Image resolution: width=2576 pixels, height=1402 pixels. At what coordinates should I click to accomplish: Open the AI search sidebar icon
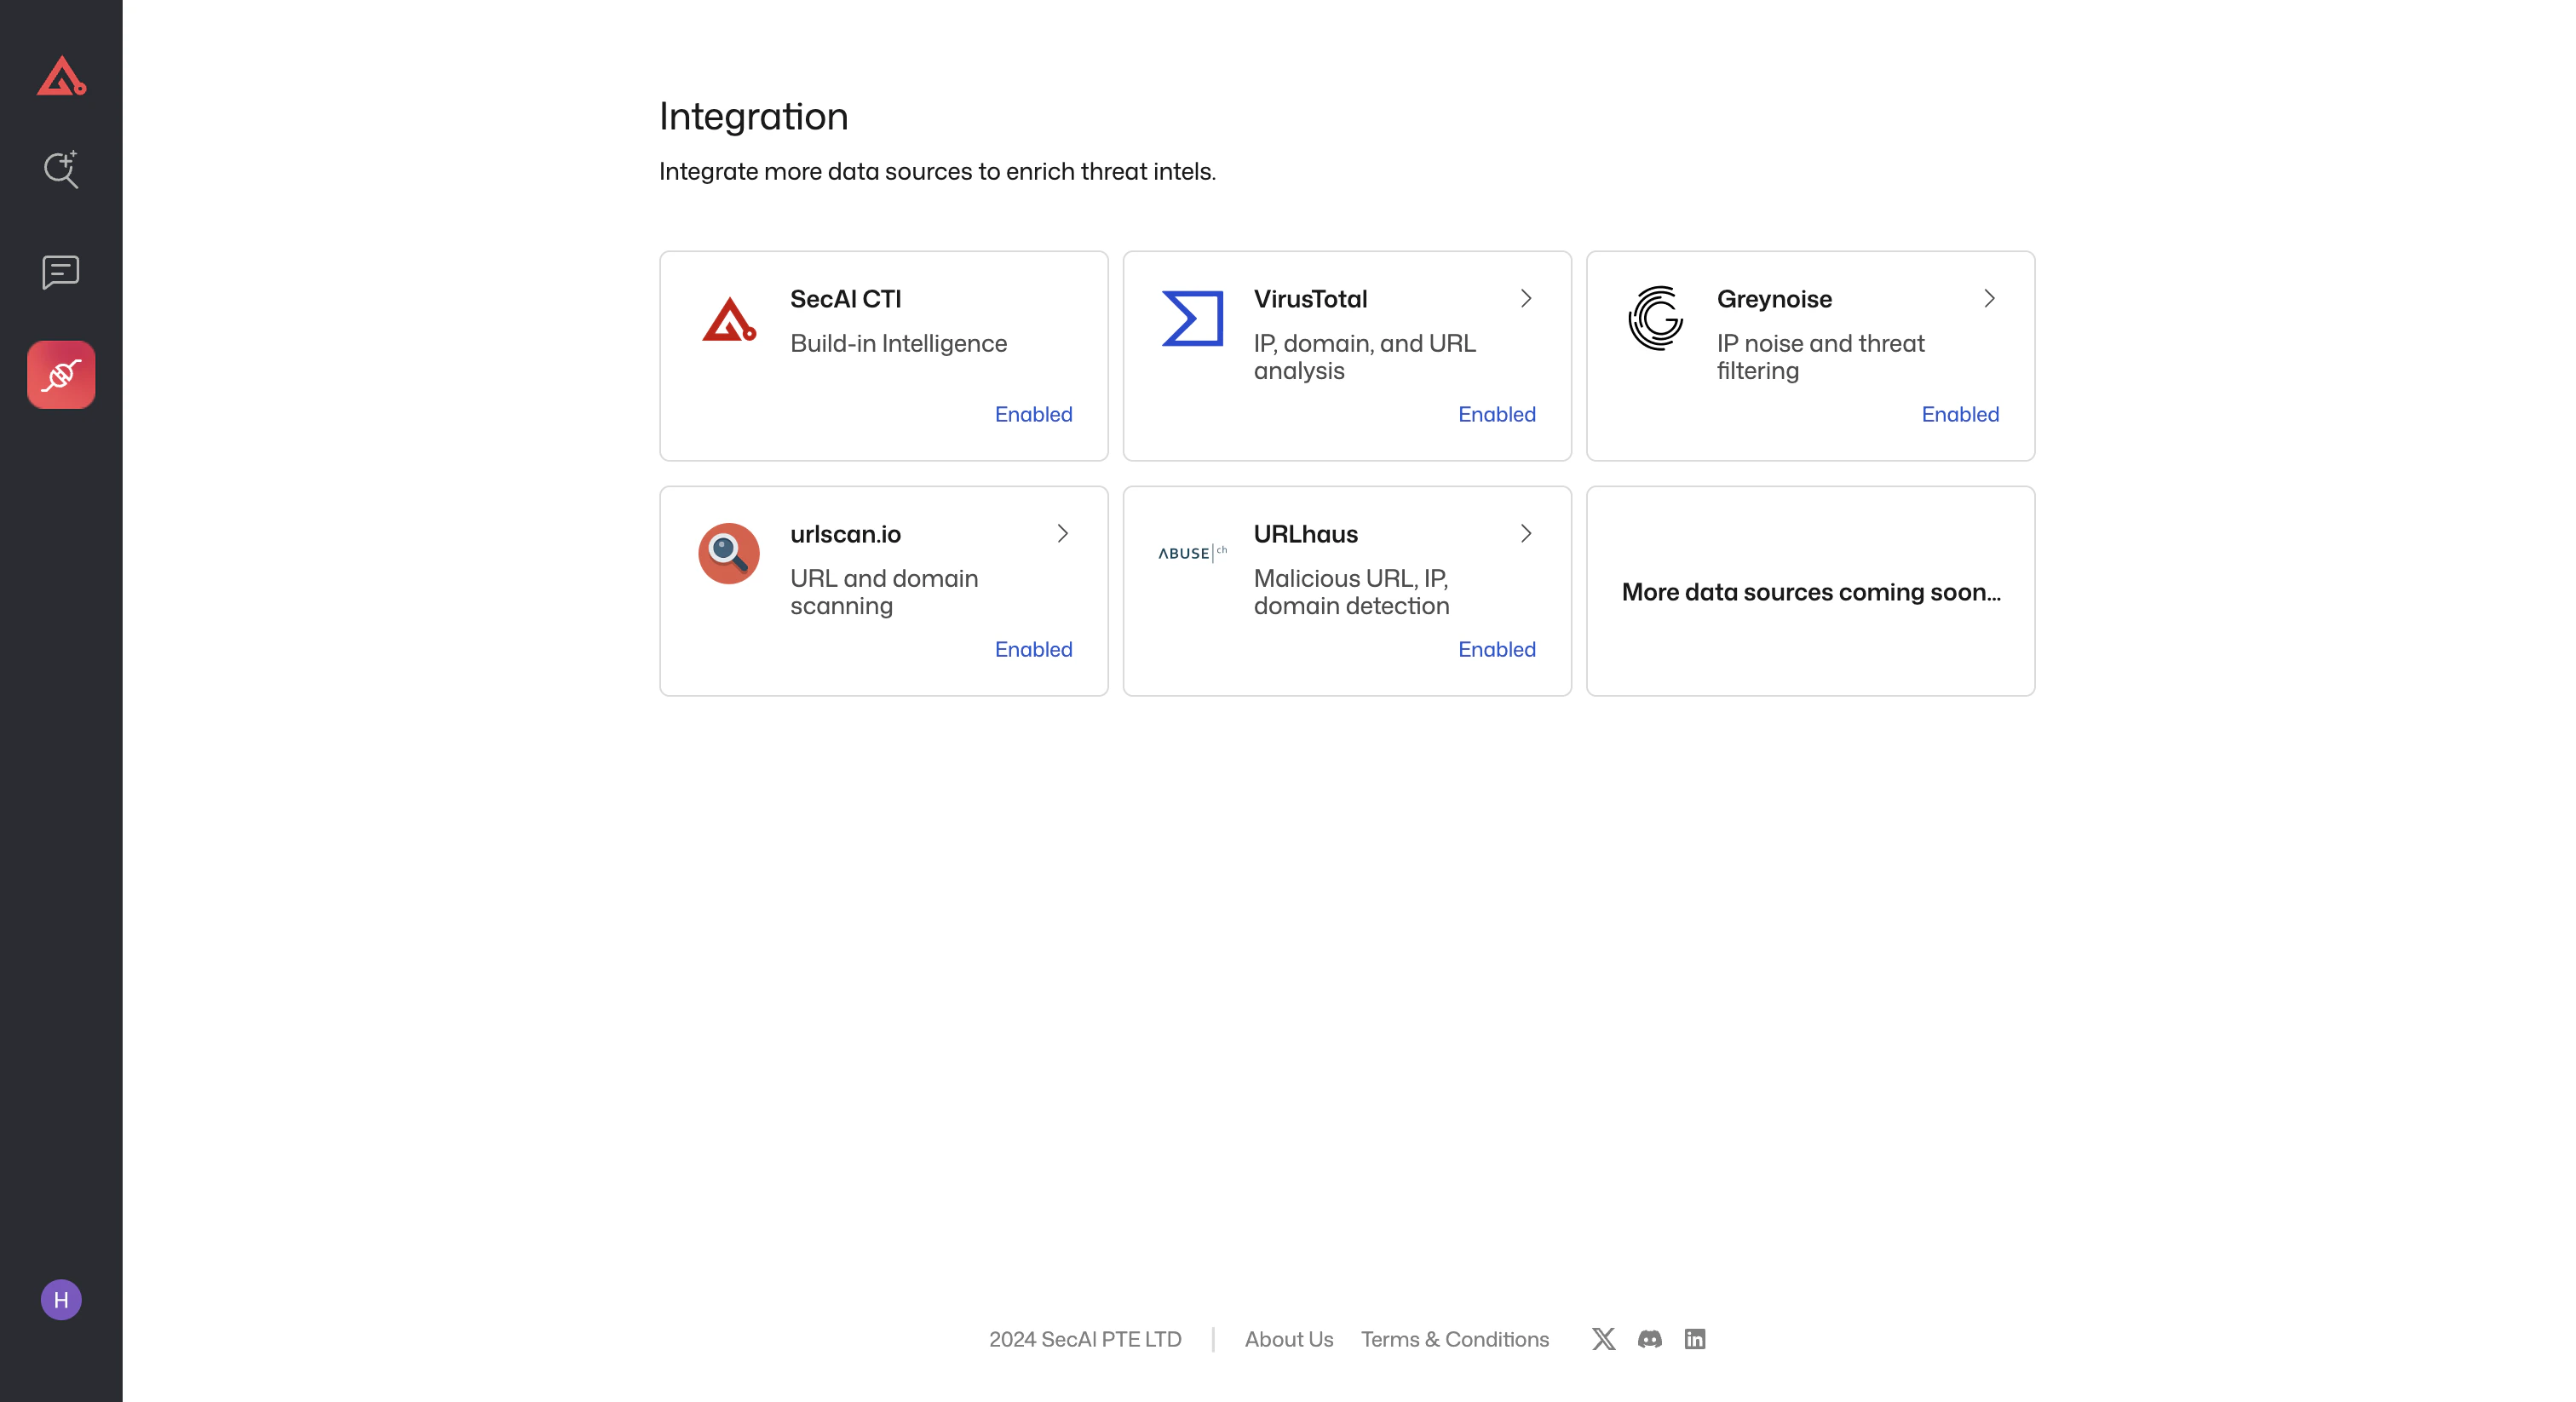pos(61,169)
